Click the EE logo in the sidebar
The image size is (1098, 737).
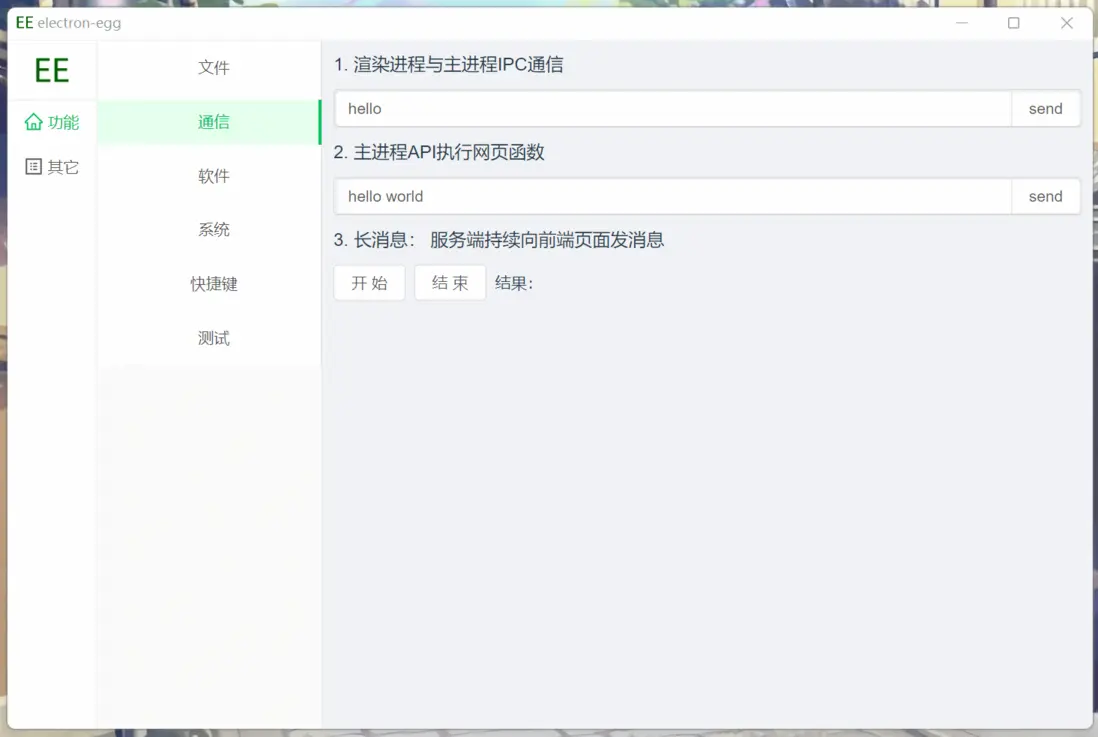click(x=52, y=71)
